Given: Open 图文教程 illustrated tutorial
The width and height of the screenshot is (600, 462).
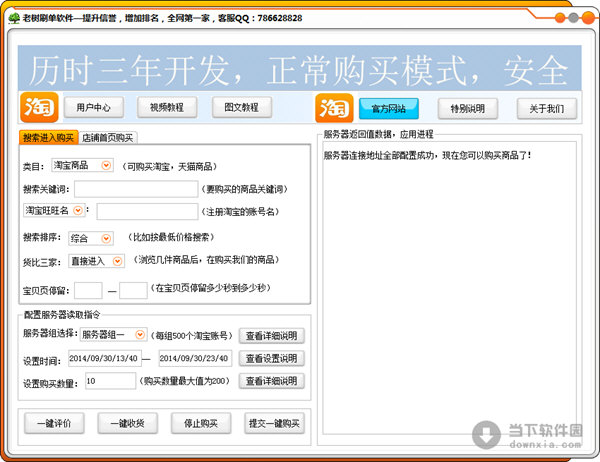Looking at the screenshot, I should [241, 108].
